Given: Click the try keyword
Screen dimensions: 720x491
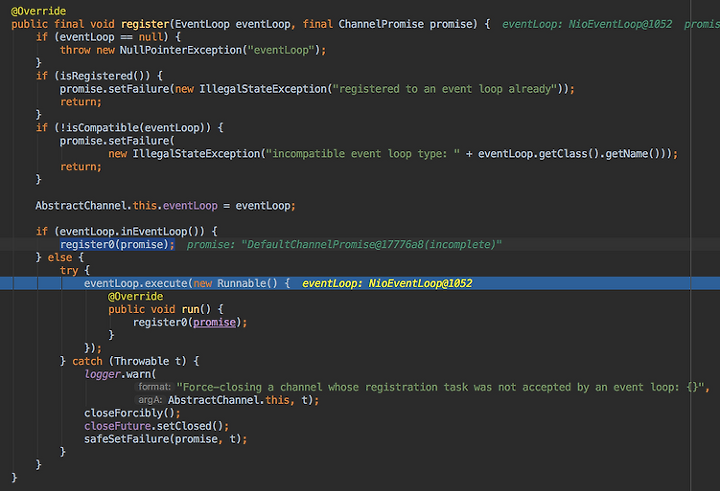Looking at the screenshot, I should pyautogui.click(x=69, y=271).
